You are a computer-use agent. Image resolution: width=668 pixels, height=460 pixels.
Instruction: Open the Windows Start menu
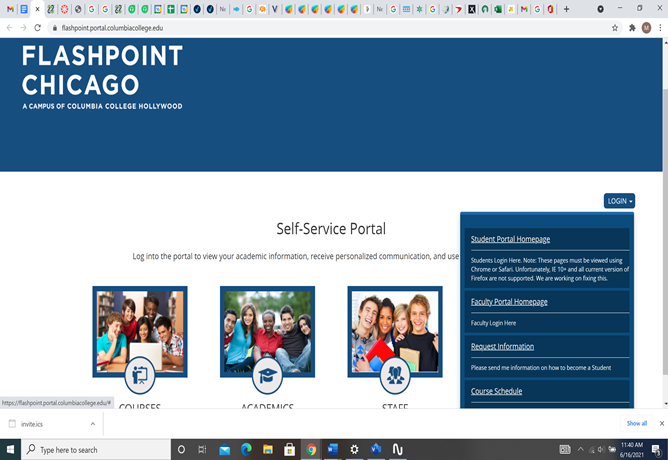point(10,450)
